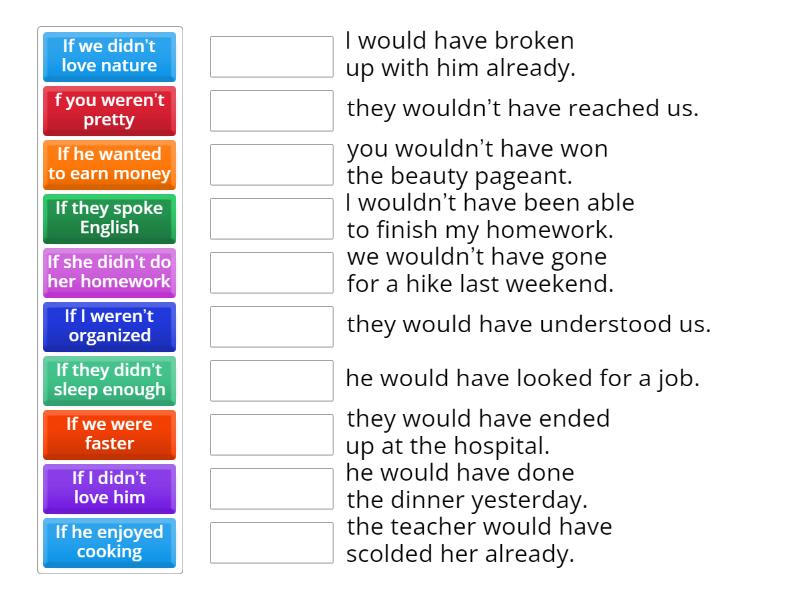The height and width of the screenshot is (600, 800).
Task: Click the red 'f you weren't pretty' tile
Action: click(110, 110)
